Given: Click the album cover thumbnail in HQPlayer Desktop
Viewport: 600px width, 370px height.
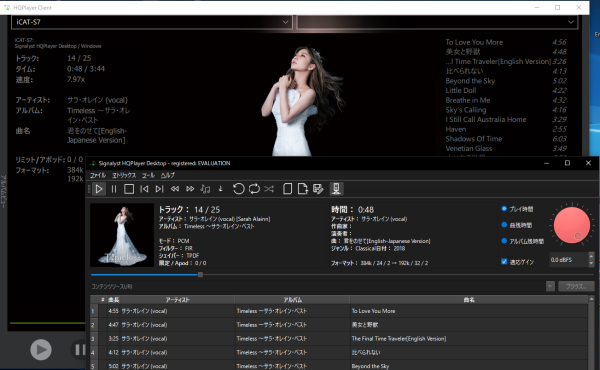Looking at the screenshot, I should pyautogui.click(x=122, y=235).
